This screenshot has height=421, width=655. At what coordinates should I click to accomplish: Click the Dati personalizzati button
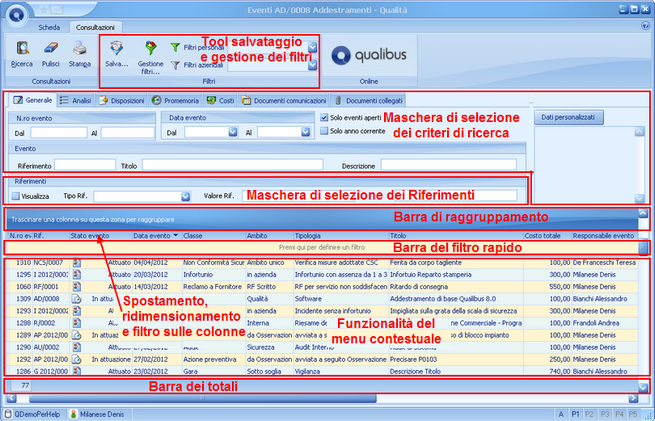pos(569,117)
